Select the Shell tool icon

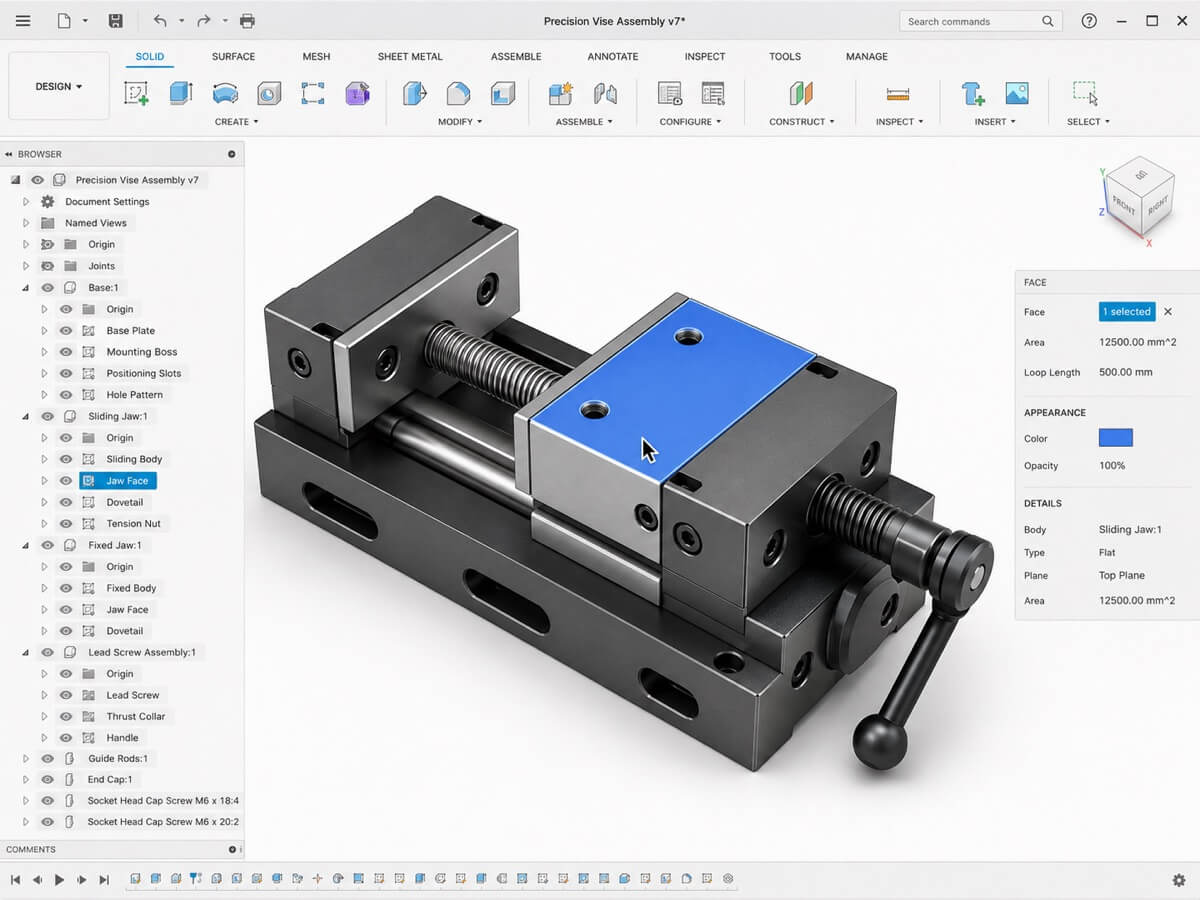tap(503, 94)
